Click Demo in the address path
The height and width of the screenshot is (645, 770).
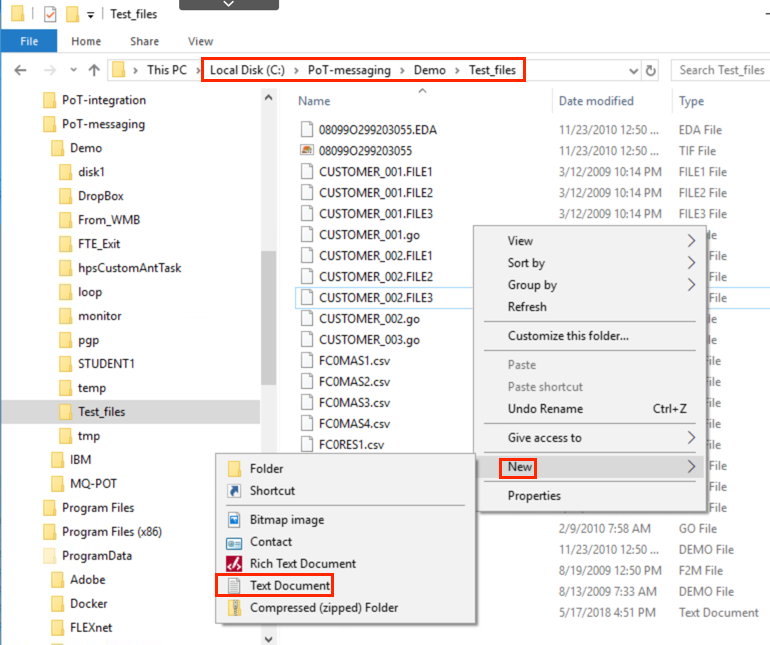click(430, 70)
